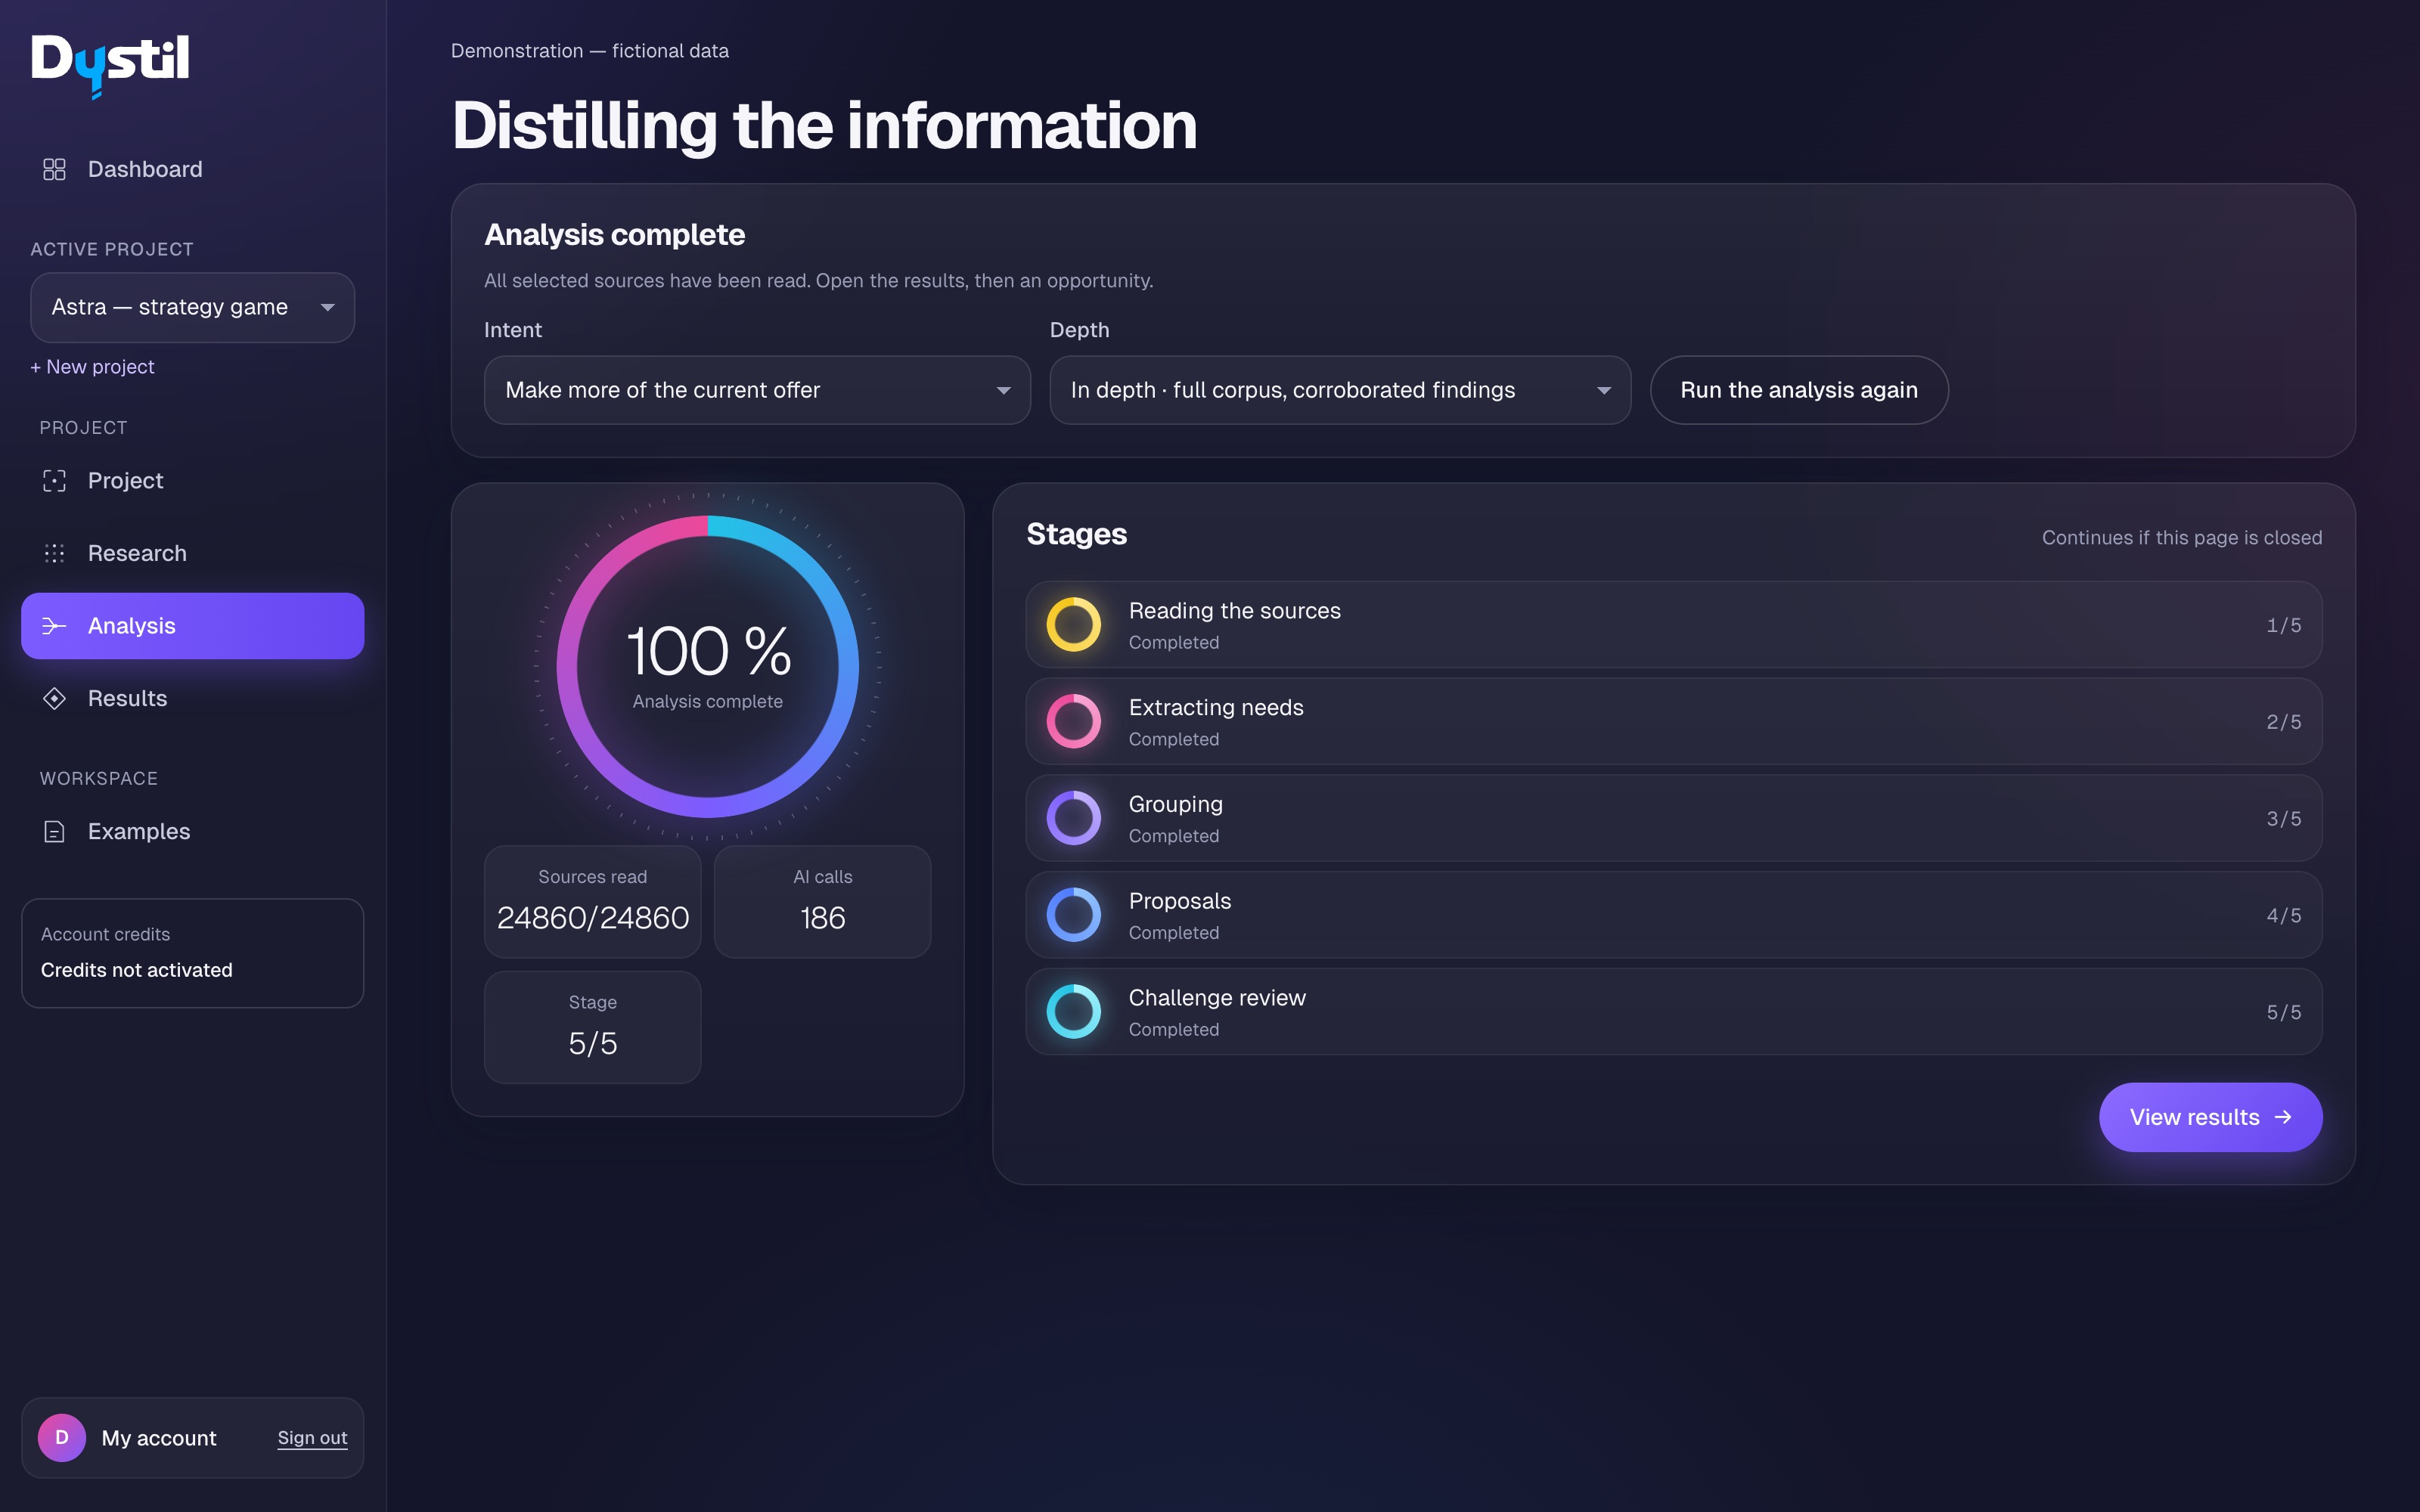
Task: Click the 'Analysis complete' card heading
Action: pos(614,235)
